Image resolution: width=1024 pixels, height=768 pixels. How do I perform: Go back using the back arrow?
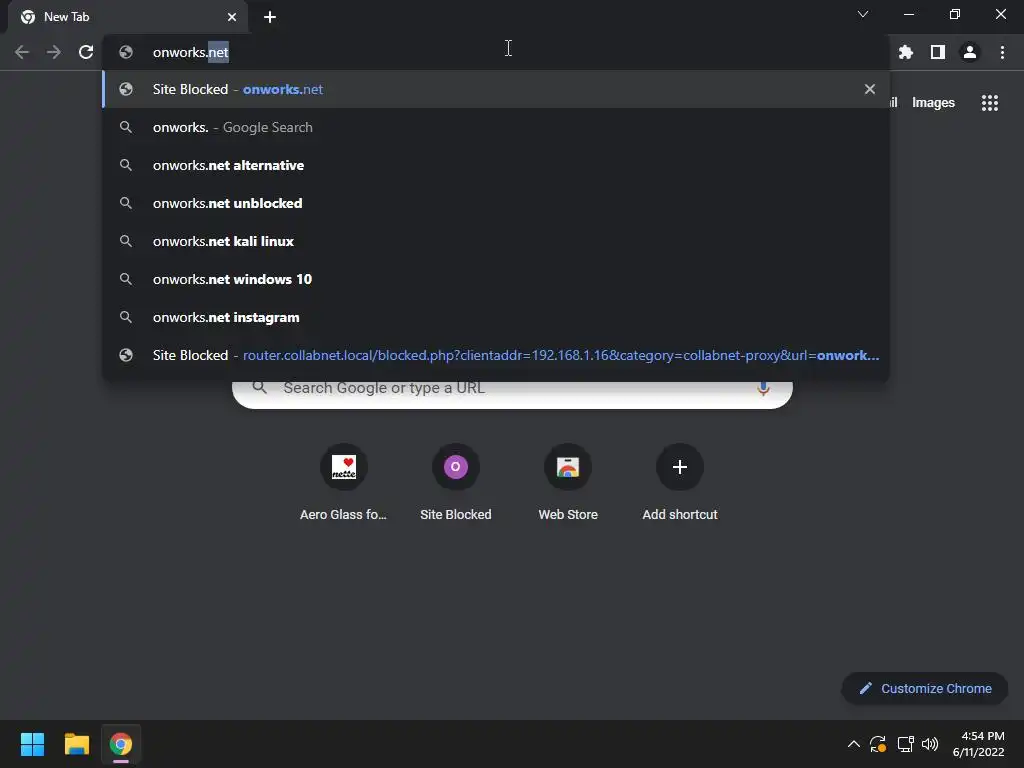(22, 52)
